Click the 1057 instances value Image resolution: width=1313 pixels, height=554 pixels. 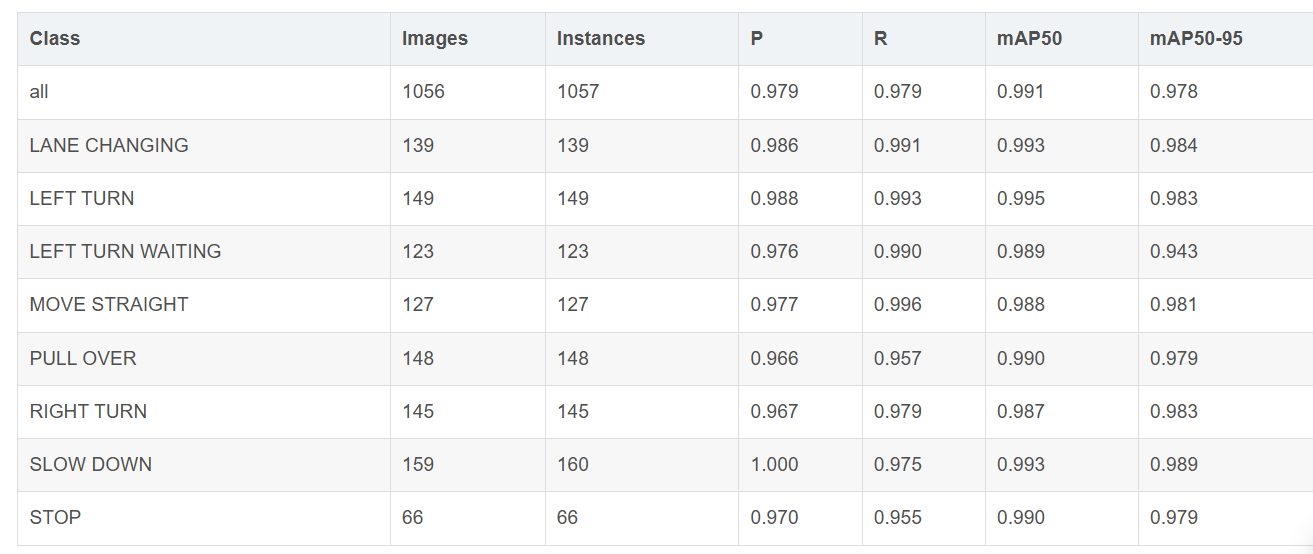(x=578, y=92)
